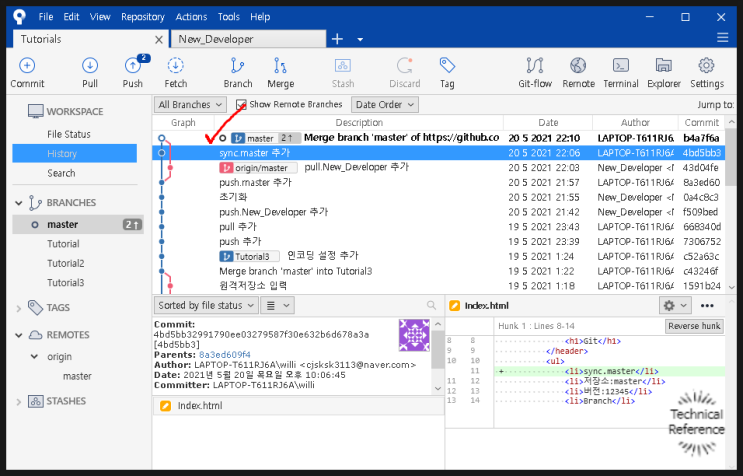Switch to the New_Developer tab
This screenshot has width=743, height=476.
coord(248,39)
